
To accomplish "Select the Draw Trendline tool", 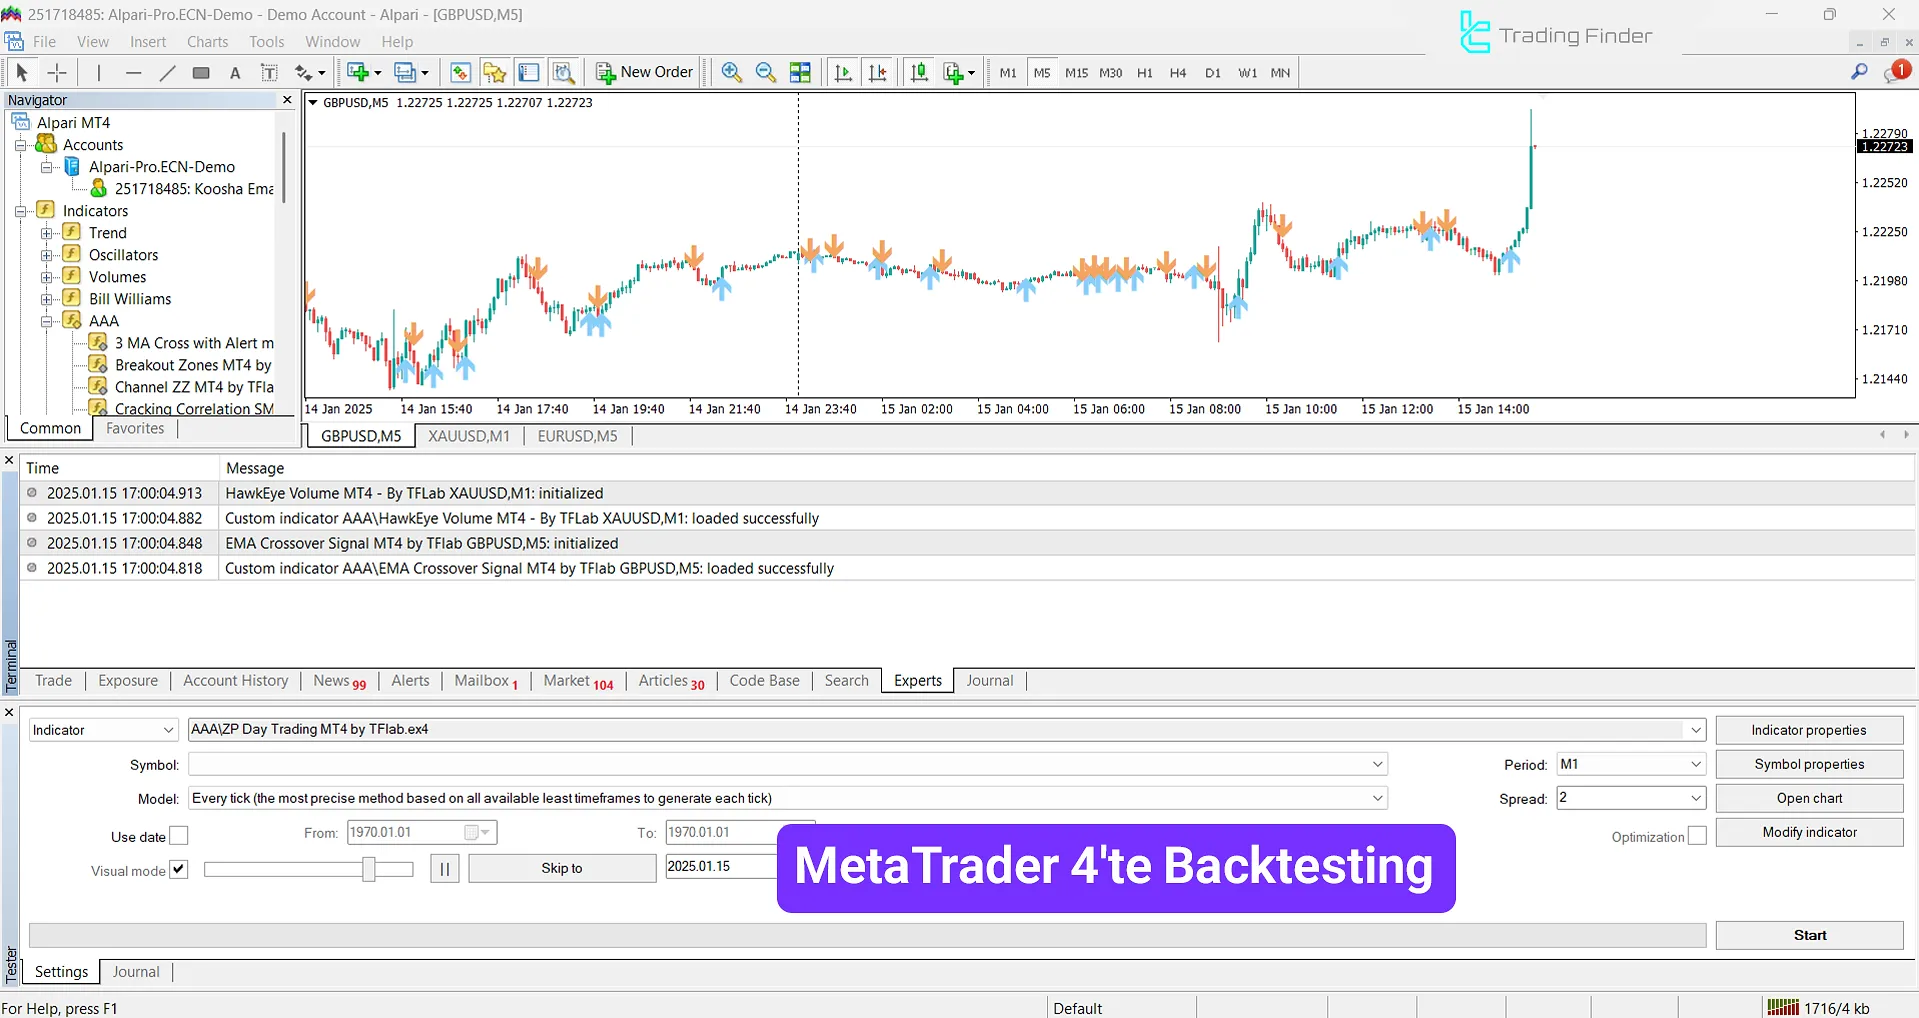I will click(167, 72).
